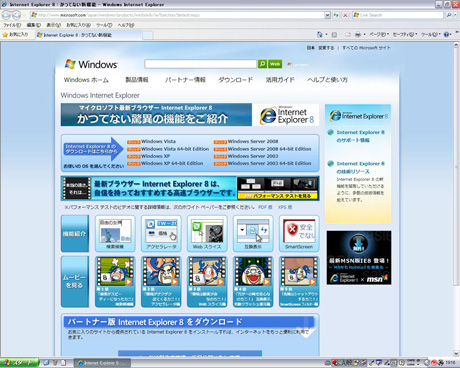
Task: Click the Web スライス feature thumbnail
Action: click(207, 233)
